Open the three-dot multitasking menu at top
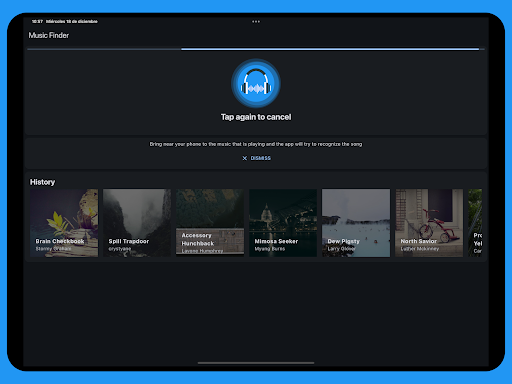 256,22
